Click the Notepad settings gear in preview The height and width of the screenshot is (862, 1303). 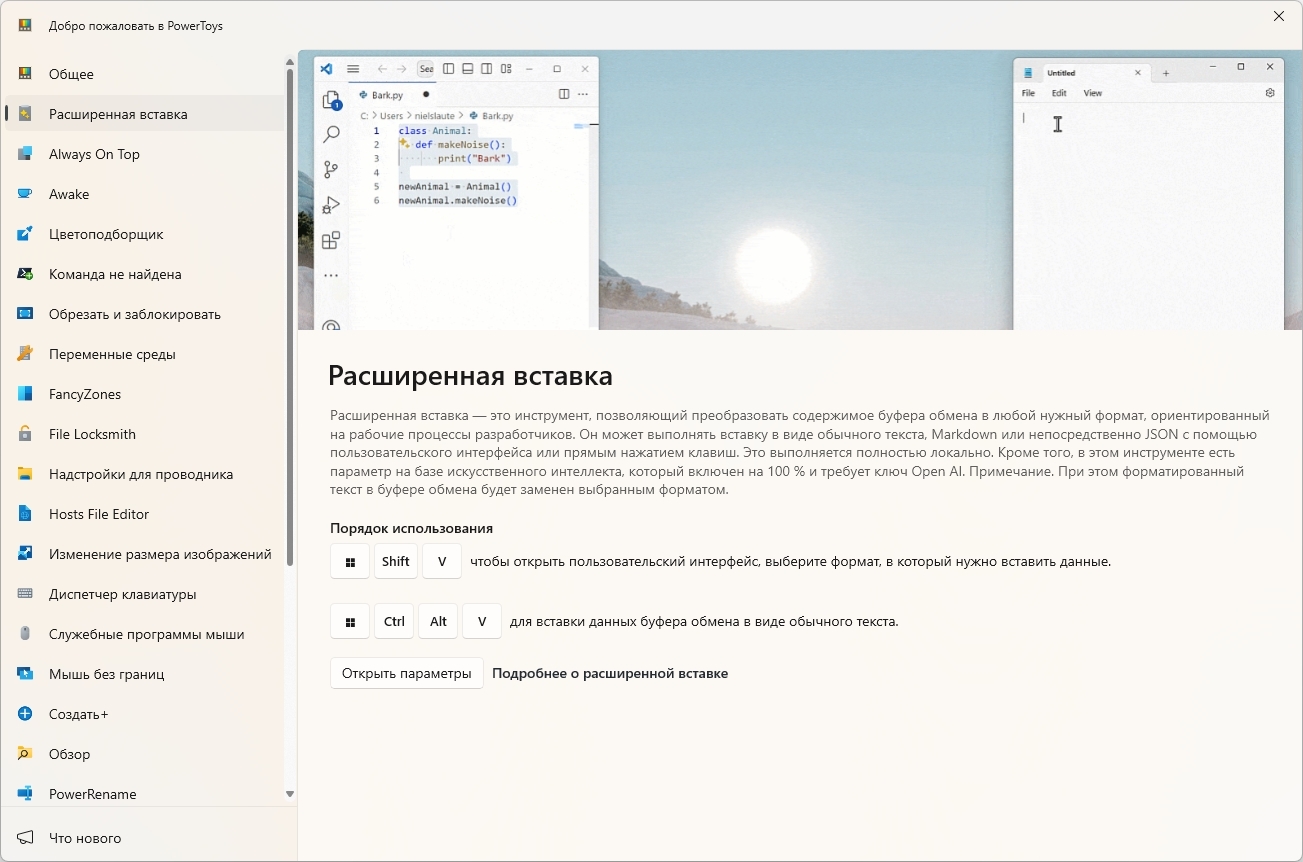pos(1270,93)
